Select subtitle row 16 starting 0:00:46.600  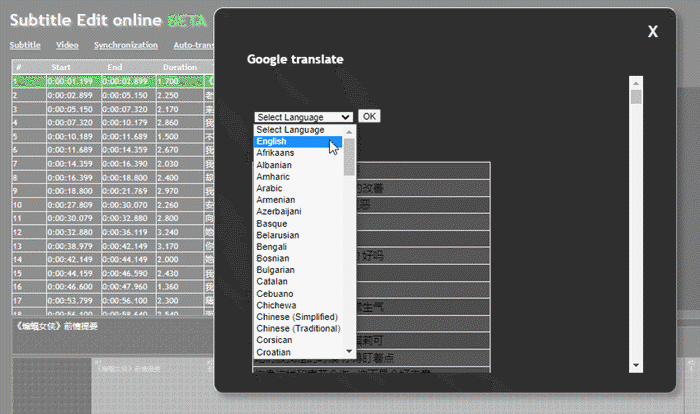(x=113, y=286)
